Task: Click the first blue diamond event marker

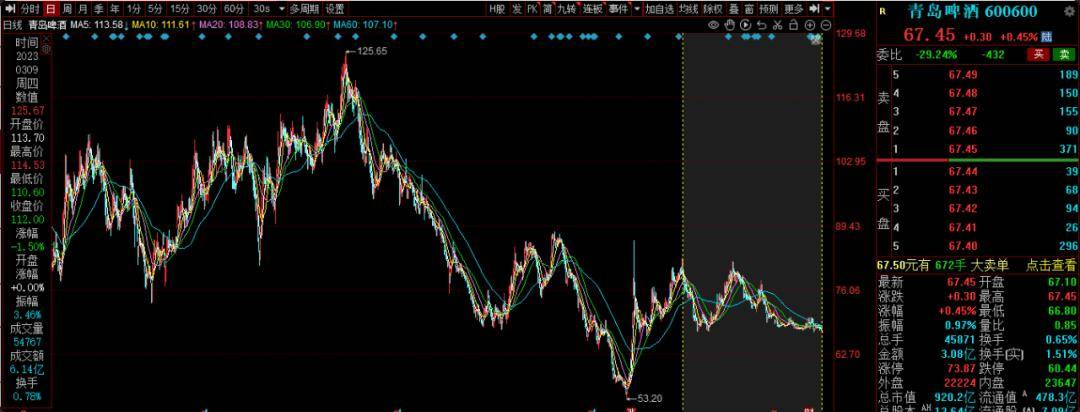Action: (x=65, y=37)
